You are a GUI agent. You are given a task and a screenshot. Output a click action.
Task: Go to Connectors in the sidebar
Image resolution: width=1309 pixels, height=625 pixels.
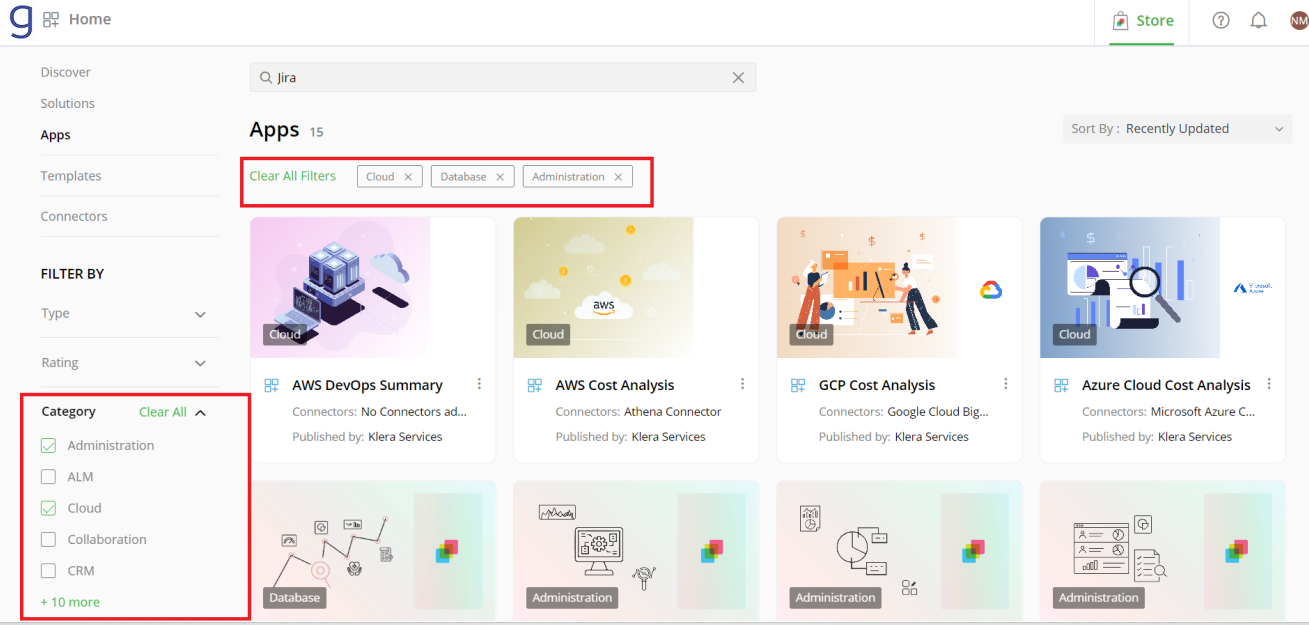pyautogui.click(x=74, y=216)
